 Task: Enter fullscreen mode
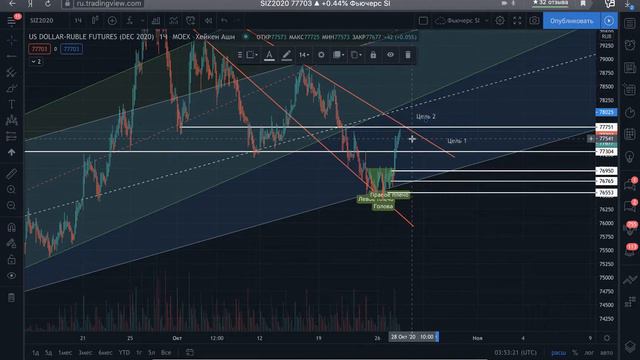point(517,20)
